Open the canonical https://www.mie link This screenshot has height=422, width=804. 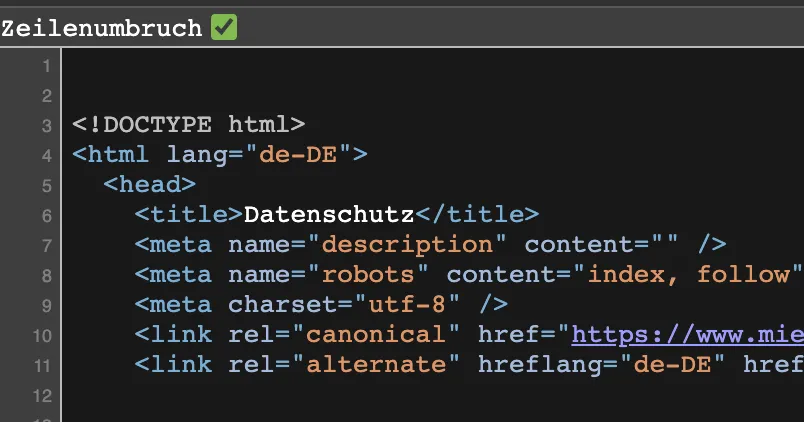[x=688, y=335]
